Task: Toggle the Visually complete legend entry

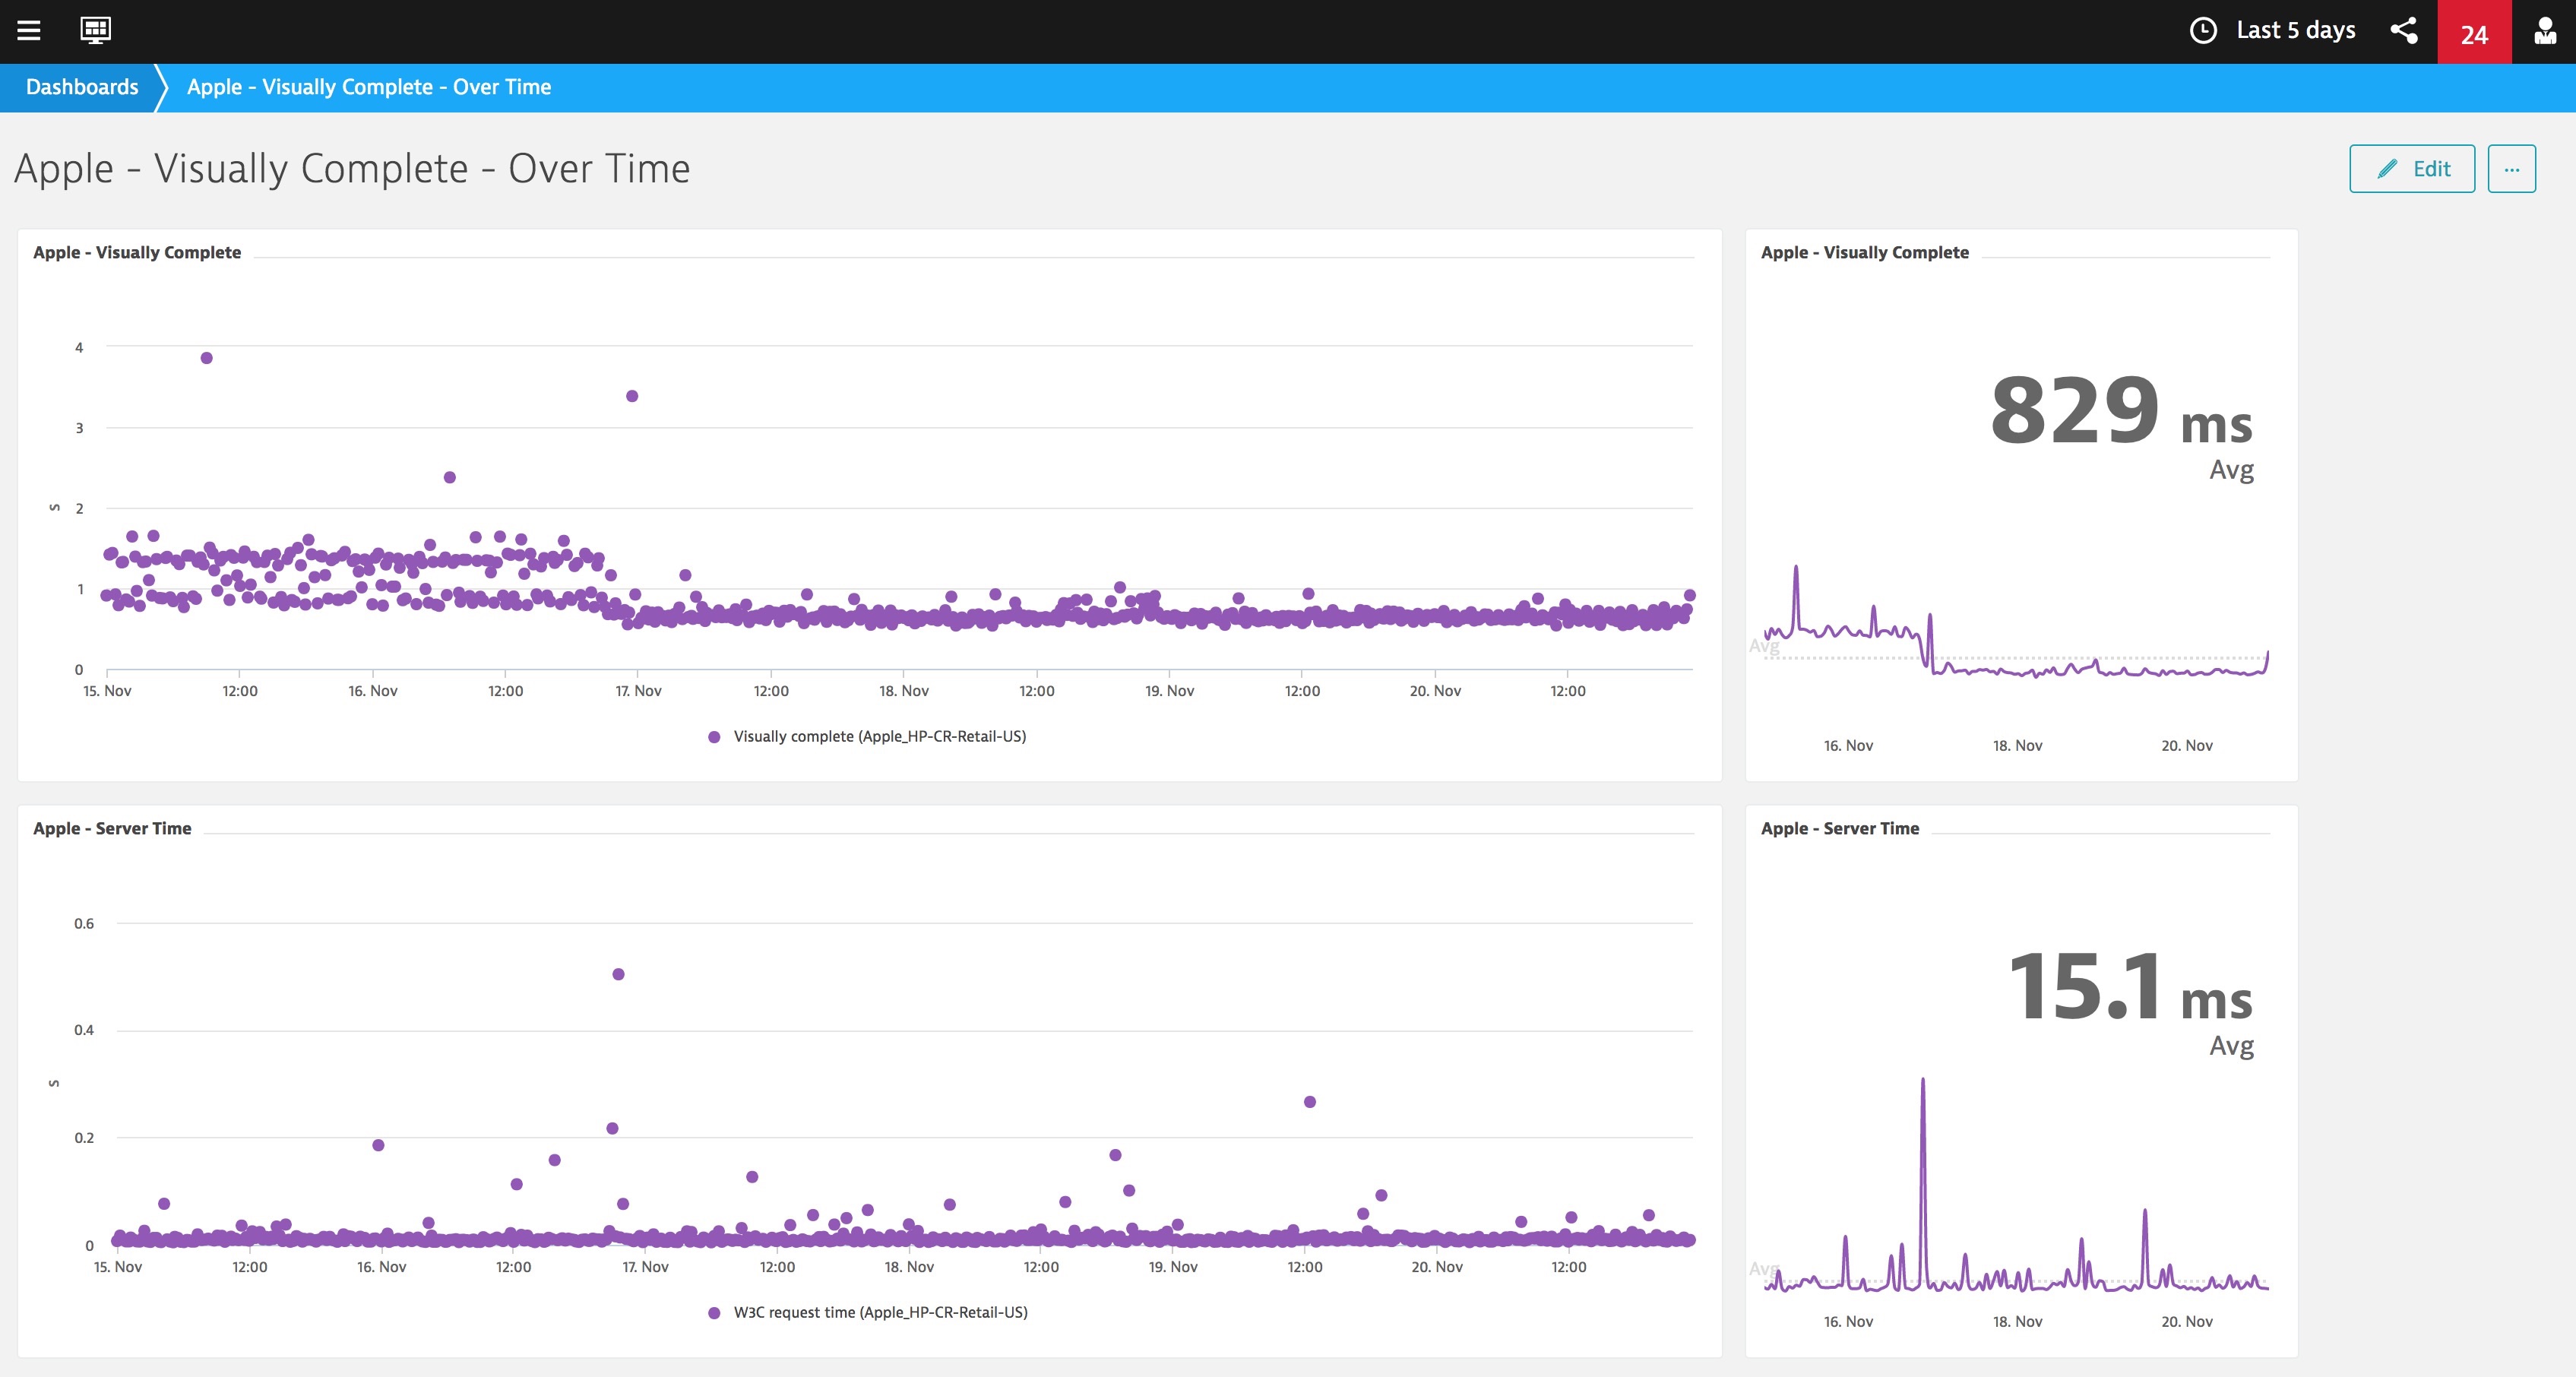Action: point(867,736)
